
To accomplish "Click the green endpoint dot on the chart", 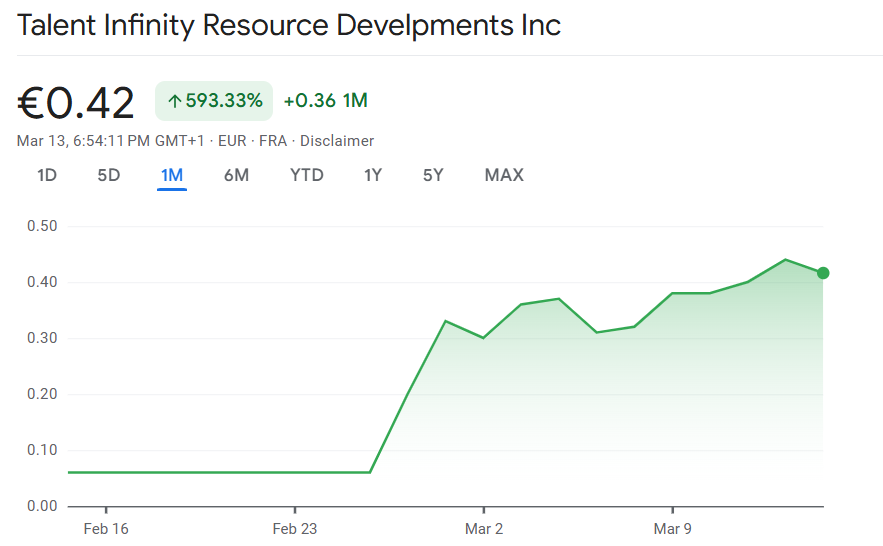I will (x=823, y=273).
